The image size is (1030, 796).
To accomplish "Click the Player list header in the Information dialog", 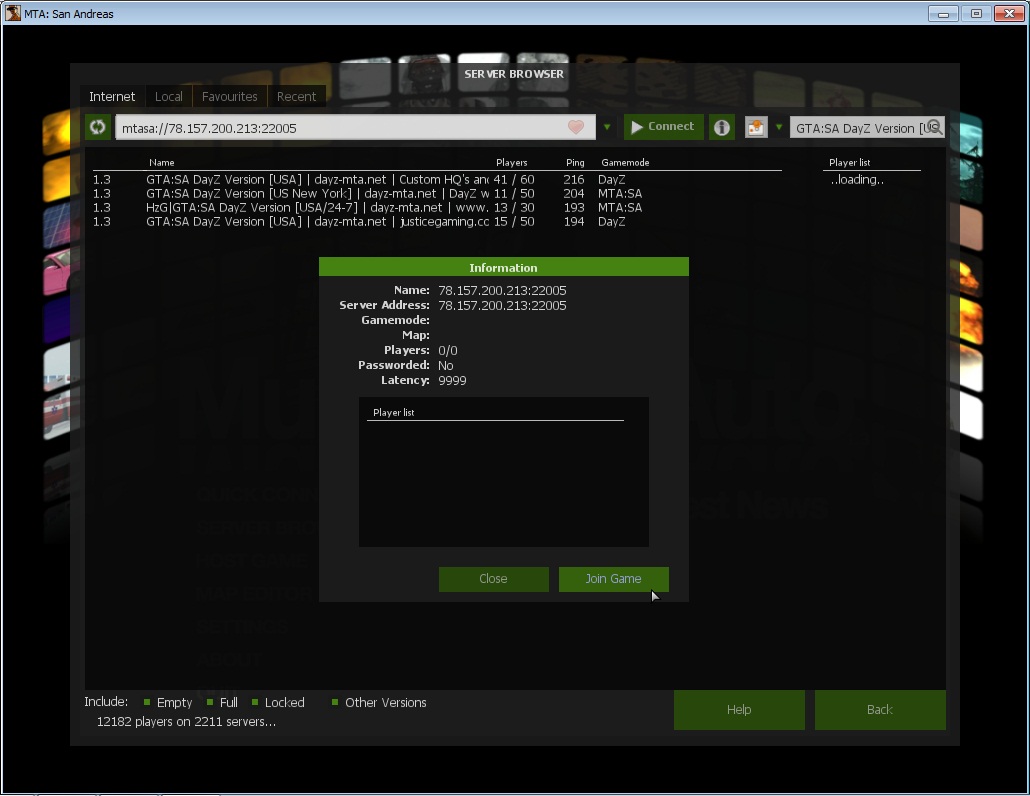I will pos(393,412).
